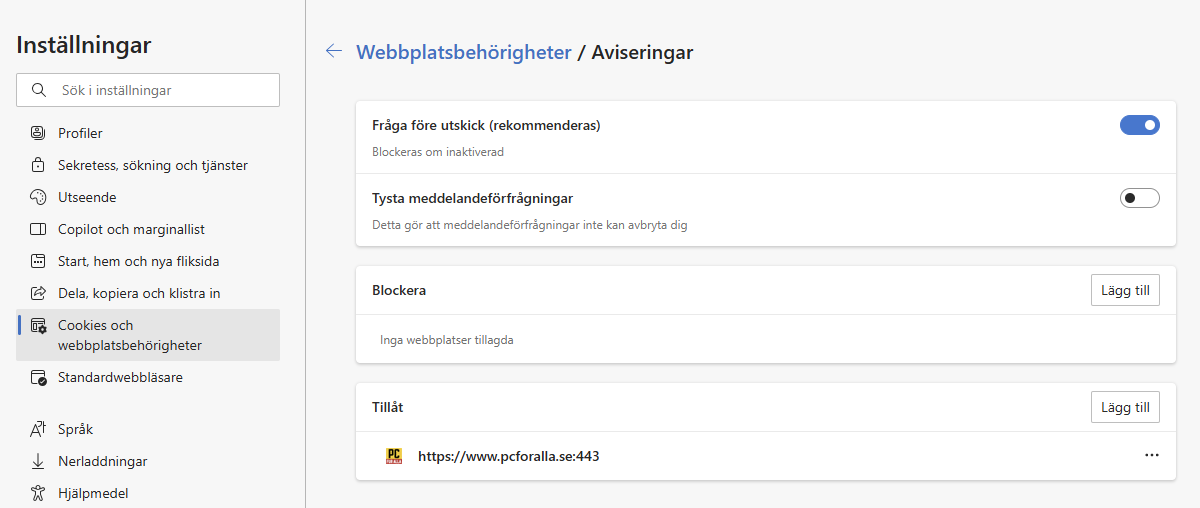Click Lägg till in Blockera section
Screen dimensions: 1200x508
[x=1124, y=291]
